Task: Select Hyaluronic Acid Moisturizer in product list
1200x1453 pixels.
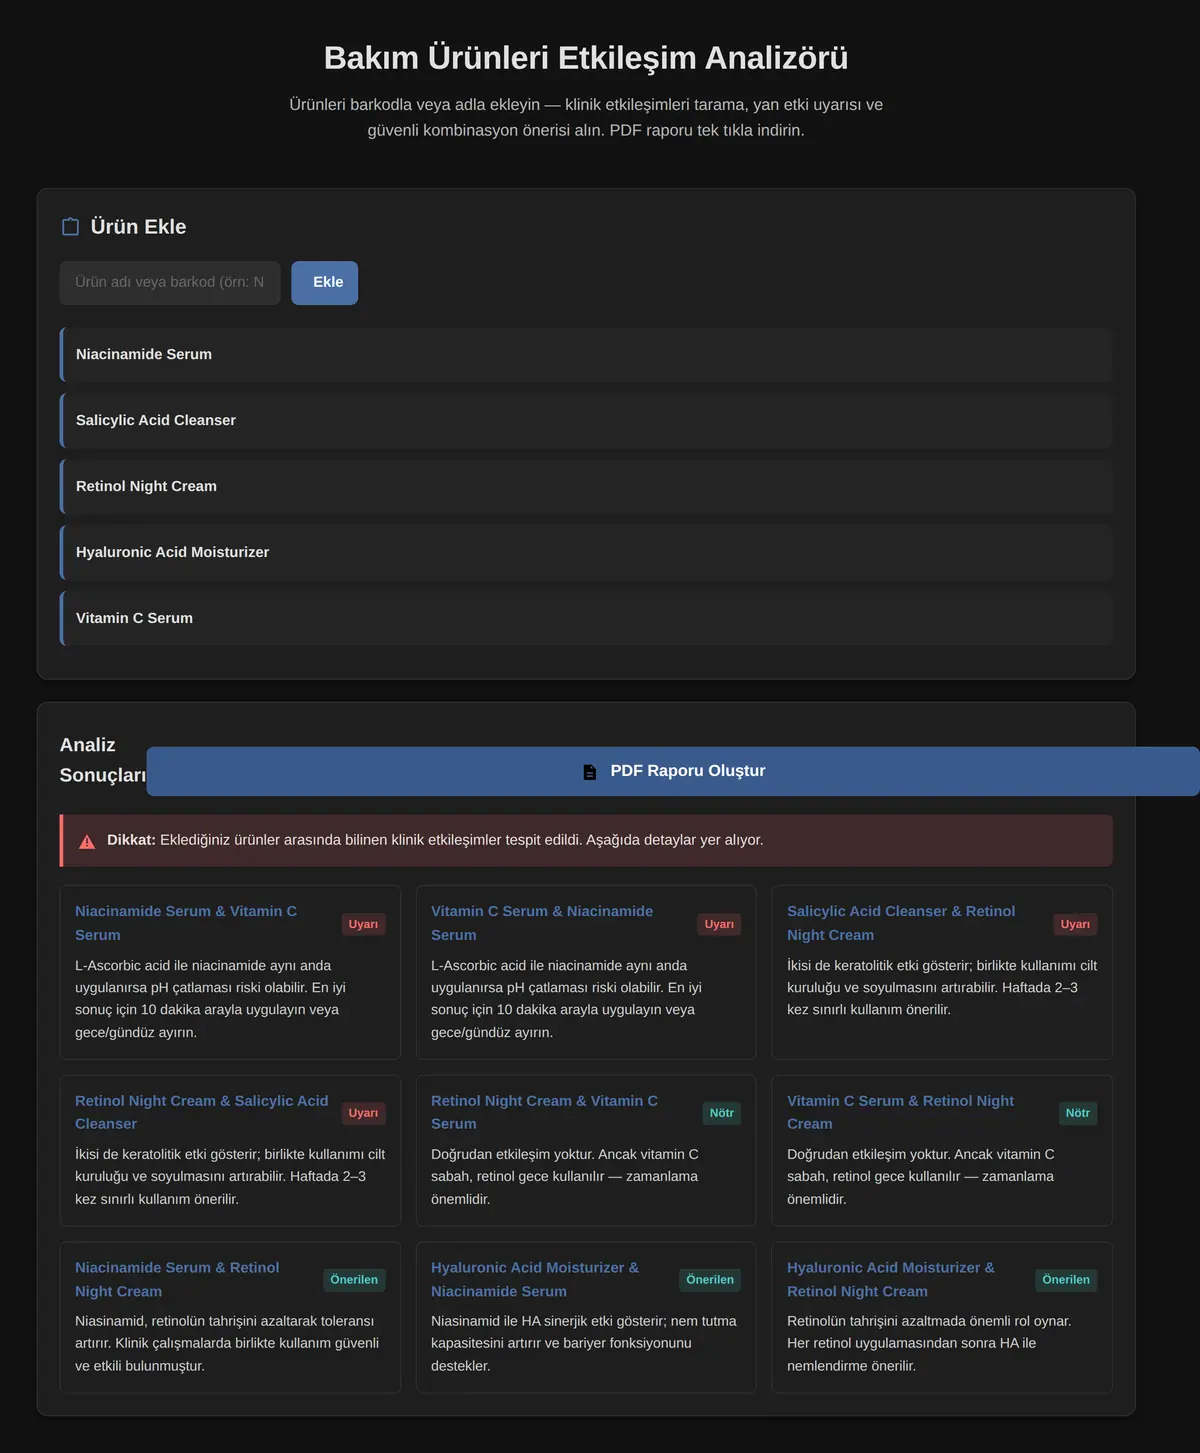Action: (586, 553)
